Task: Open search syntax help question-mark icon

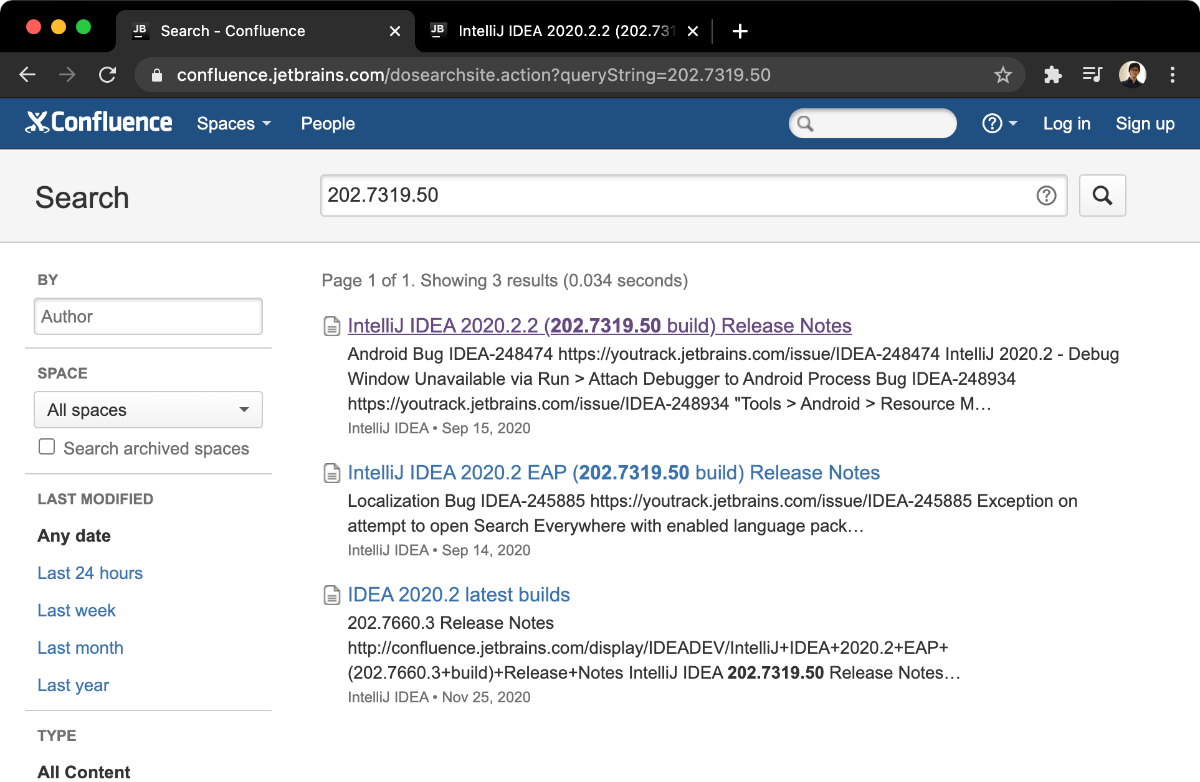Action: (1046, 196)
